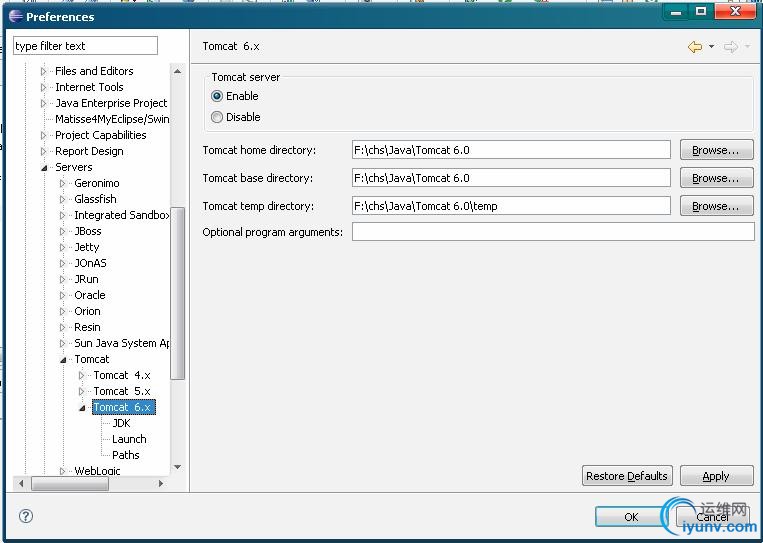Expand the Project Capabilities node
The height and width of the screenshot is (543, 763).
coord(43,136)
